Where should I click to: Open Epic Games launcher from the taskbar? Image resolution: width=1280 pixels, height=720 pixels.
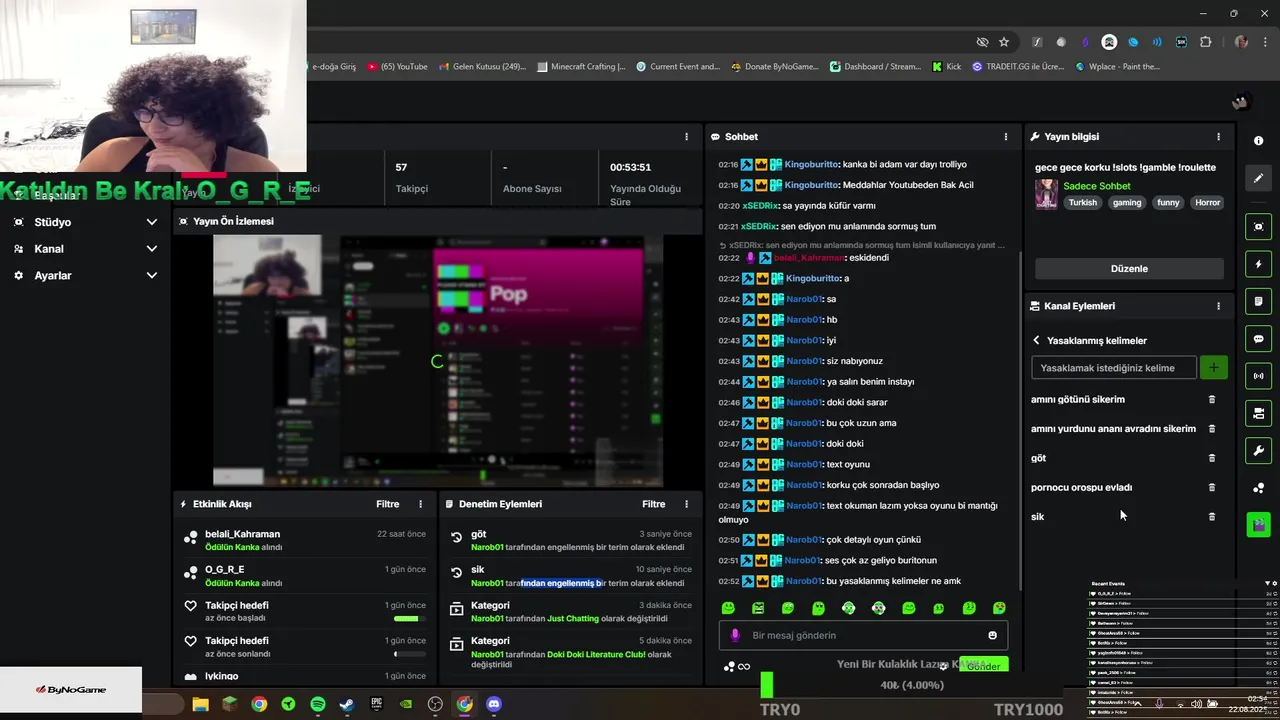point(376,704)
